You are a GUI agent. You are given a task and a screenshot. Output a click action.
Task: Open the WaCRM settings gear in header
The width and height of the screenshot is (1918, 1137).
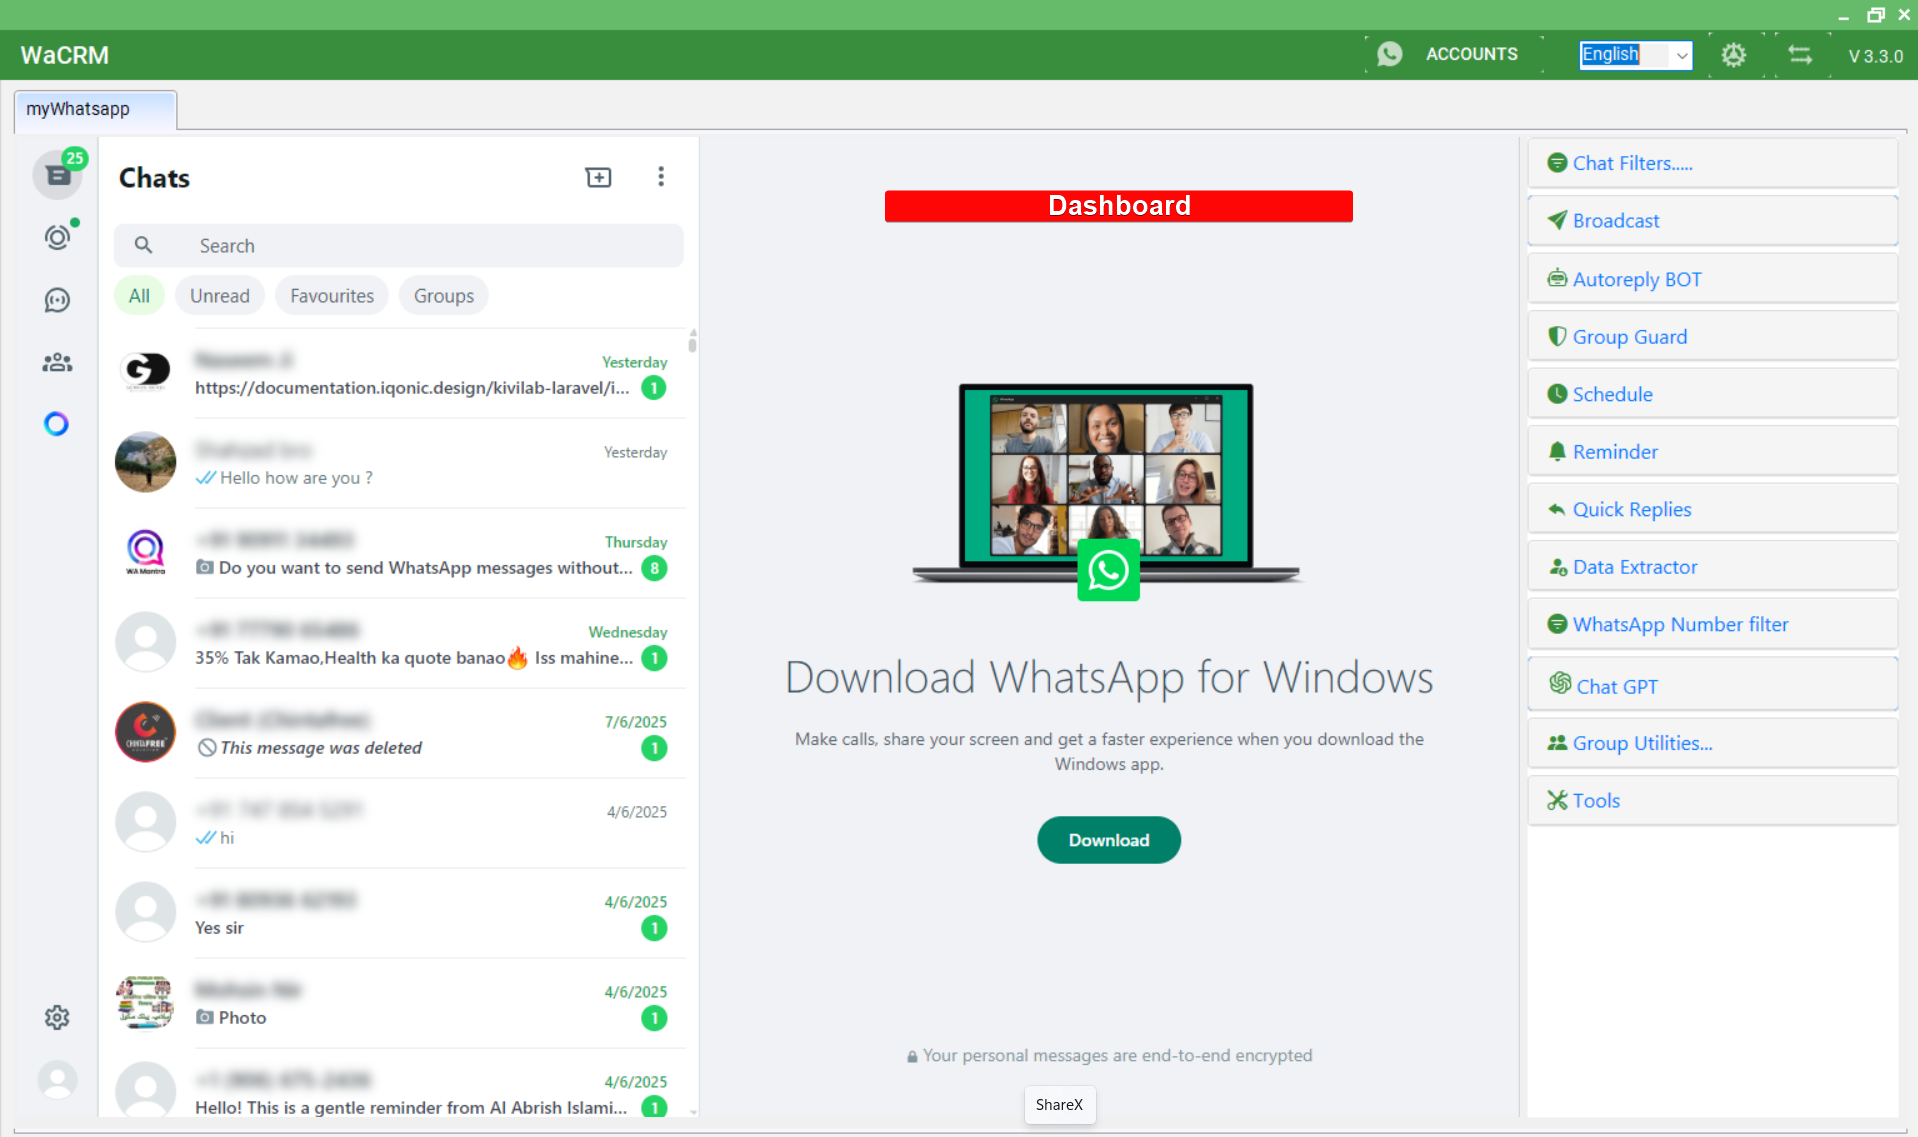pyautogui.click(x=1733, y=55)
